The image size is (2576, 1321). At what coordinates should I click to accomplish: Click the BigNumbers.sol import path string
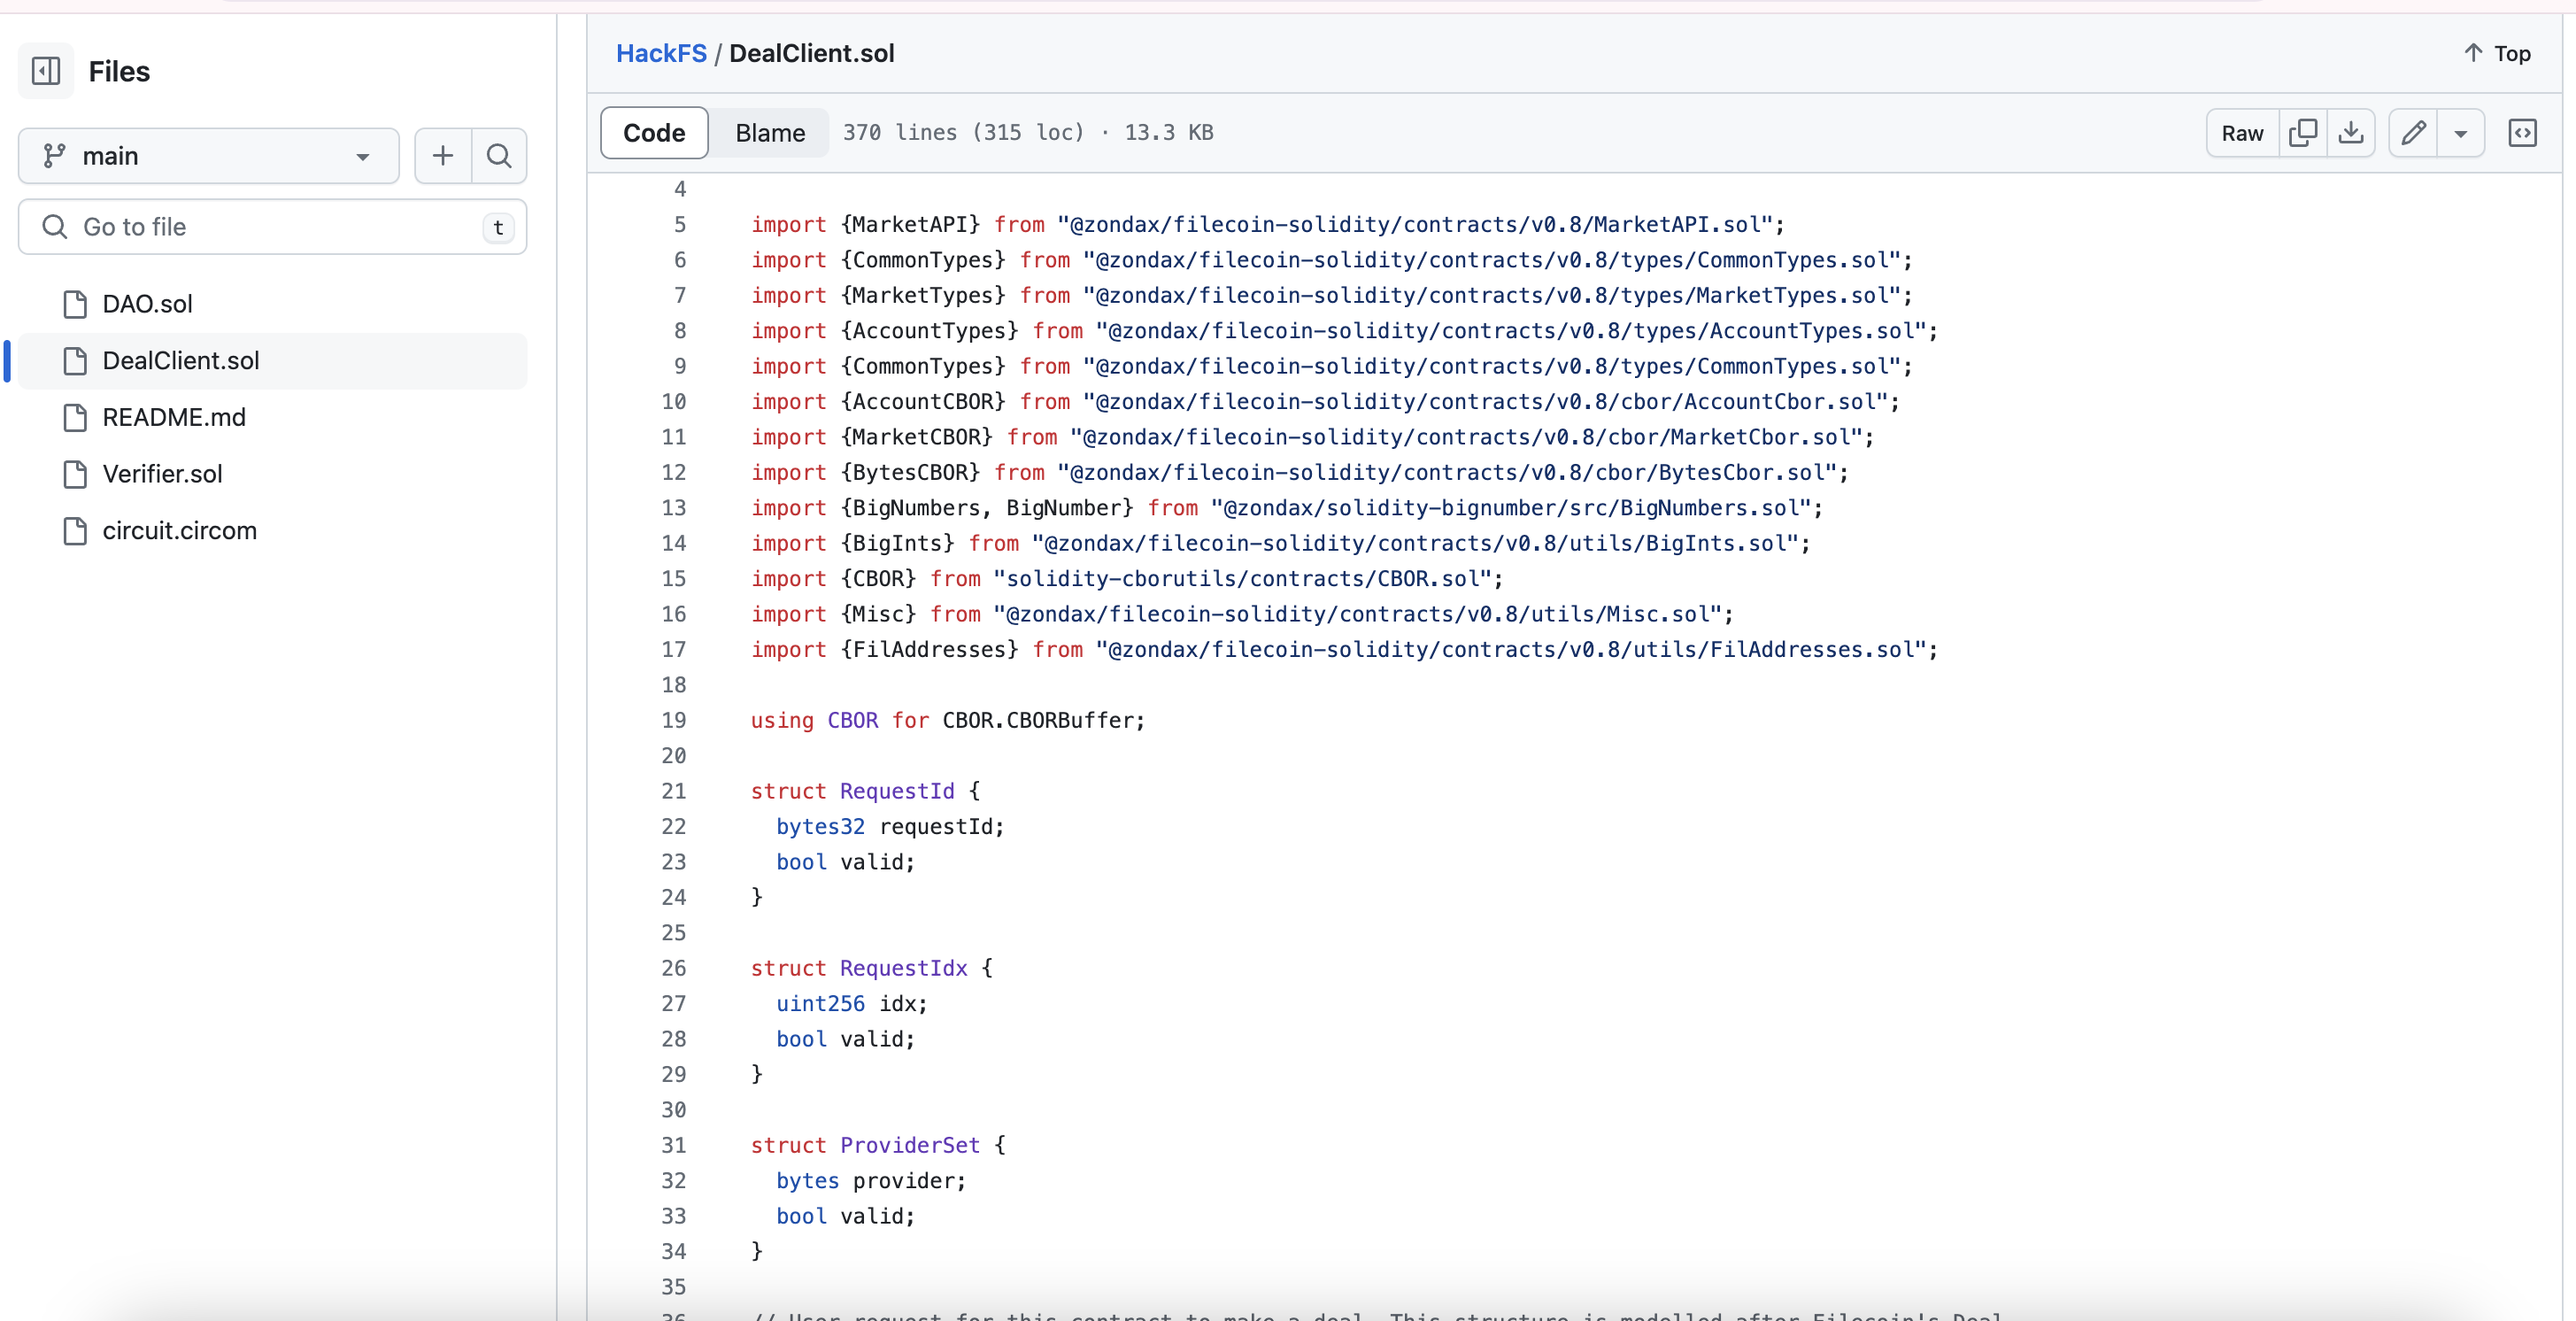tap(1511, 508)
